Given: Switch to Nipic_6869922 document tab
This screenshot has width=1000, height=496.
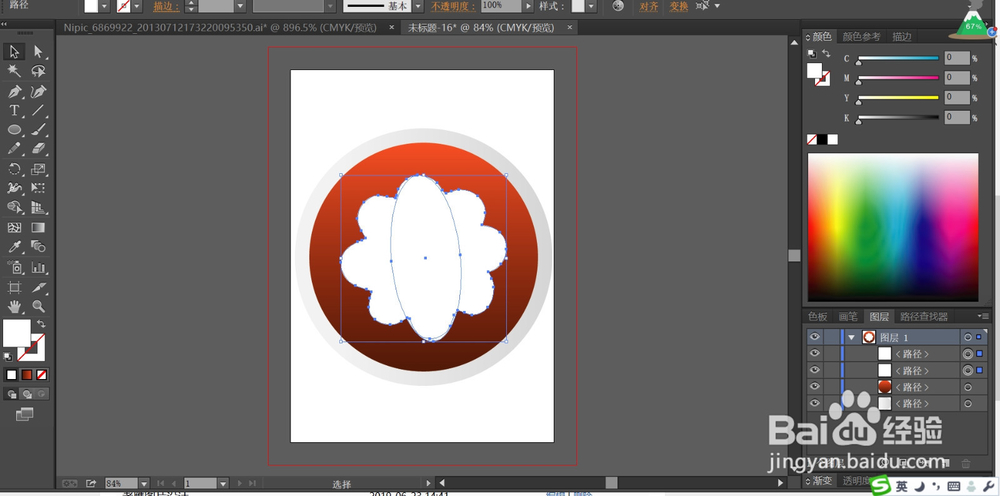Looking at the screenshot, I should (220, 27).
